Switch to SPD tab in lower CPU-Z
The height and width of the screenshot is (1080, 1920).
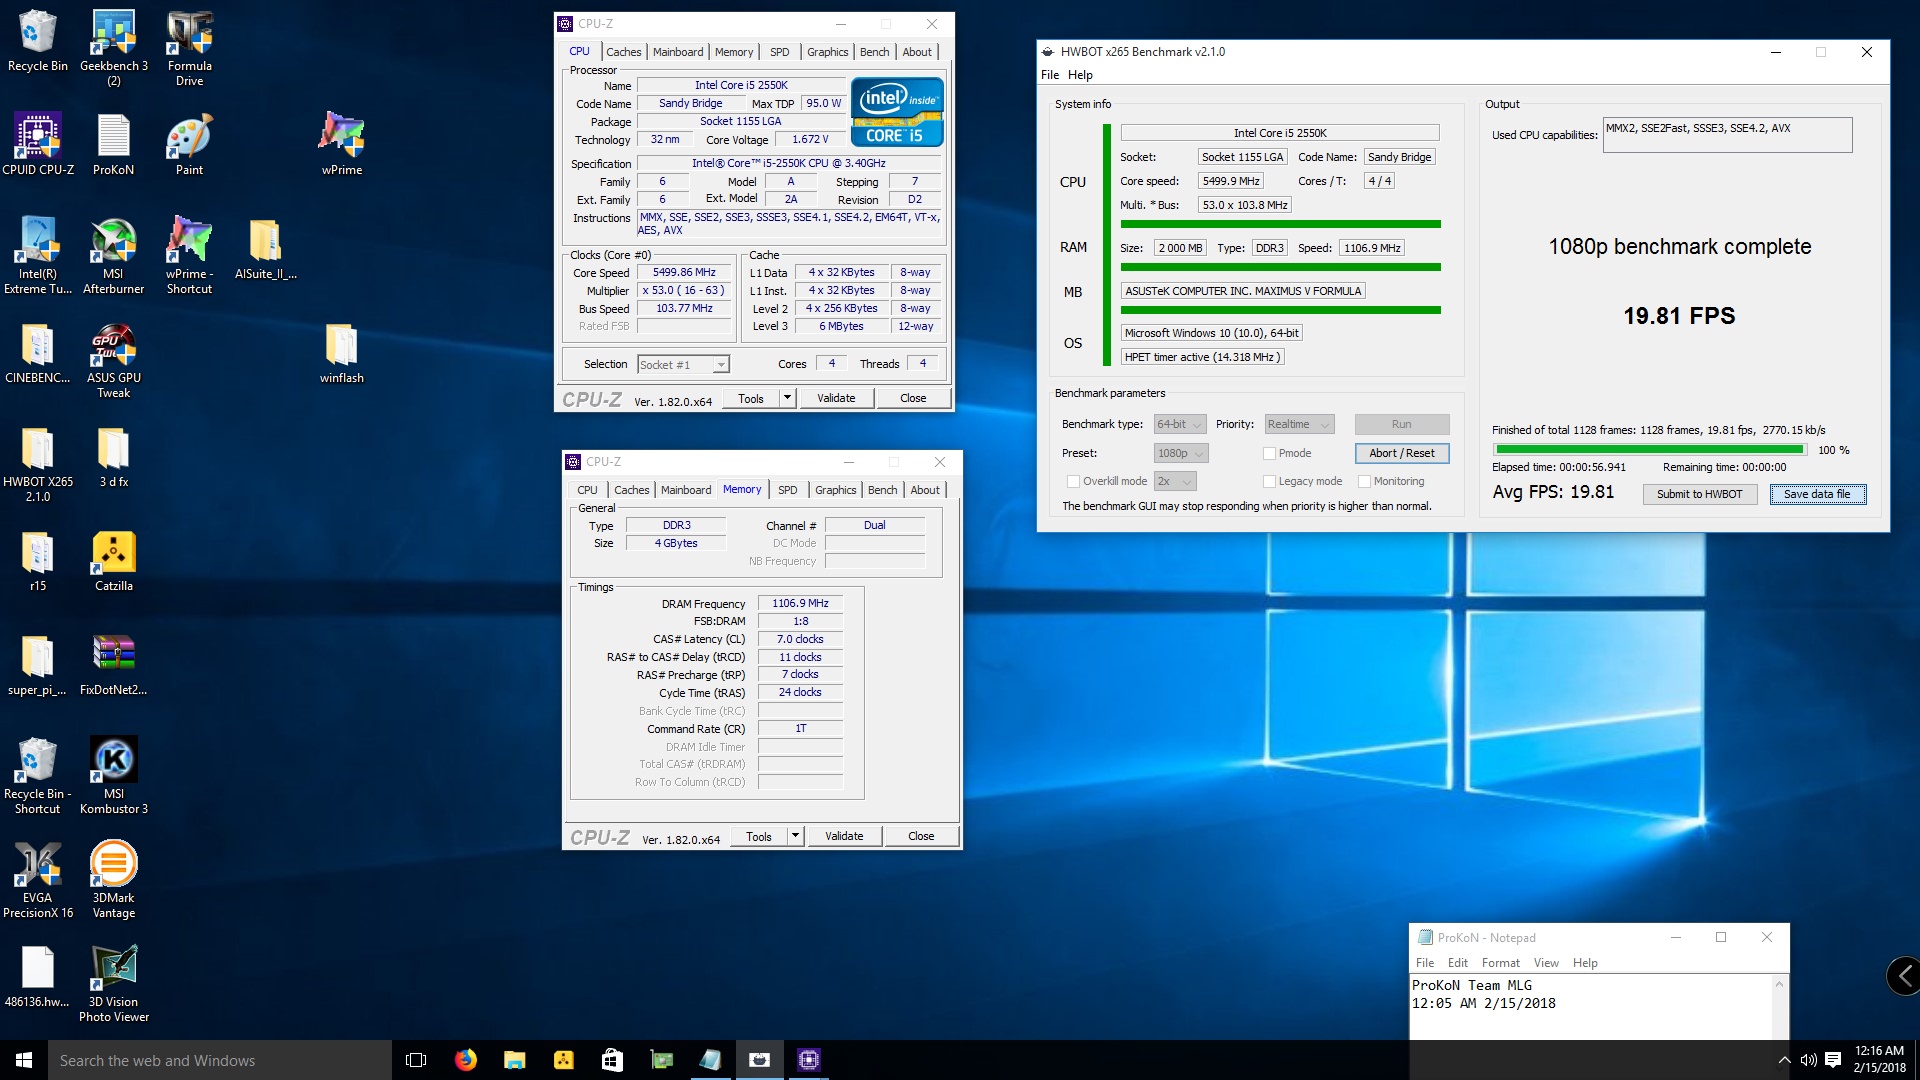click(788, 490)
